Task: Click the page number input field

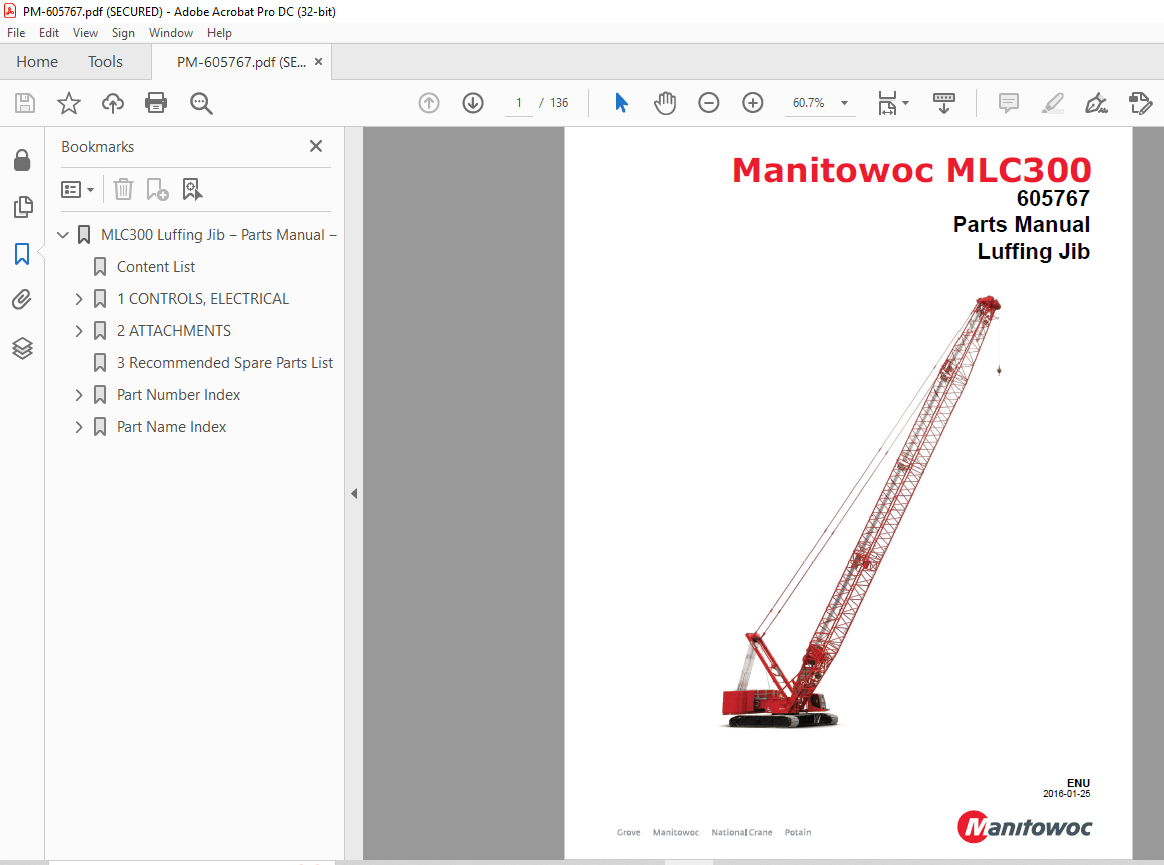Action: (x=519, y=102)
